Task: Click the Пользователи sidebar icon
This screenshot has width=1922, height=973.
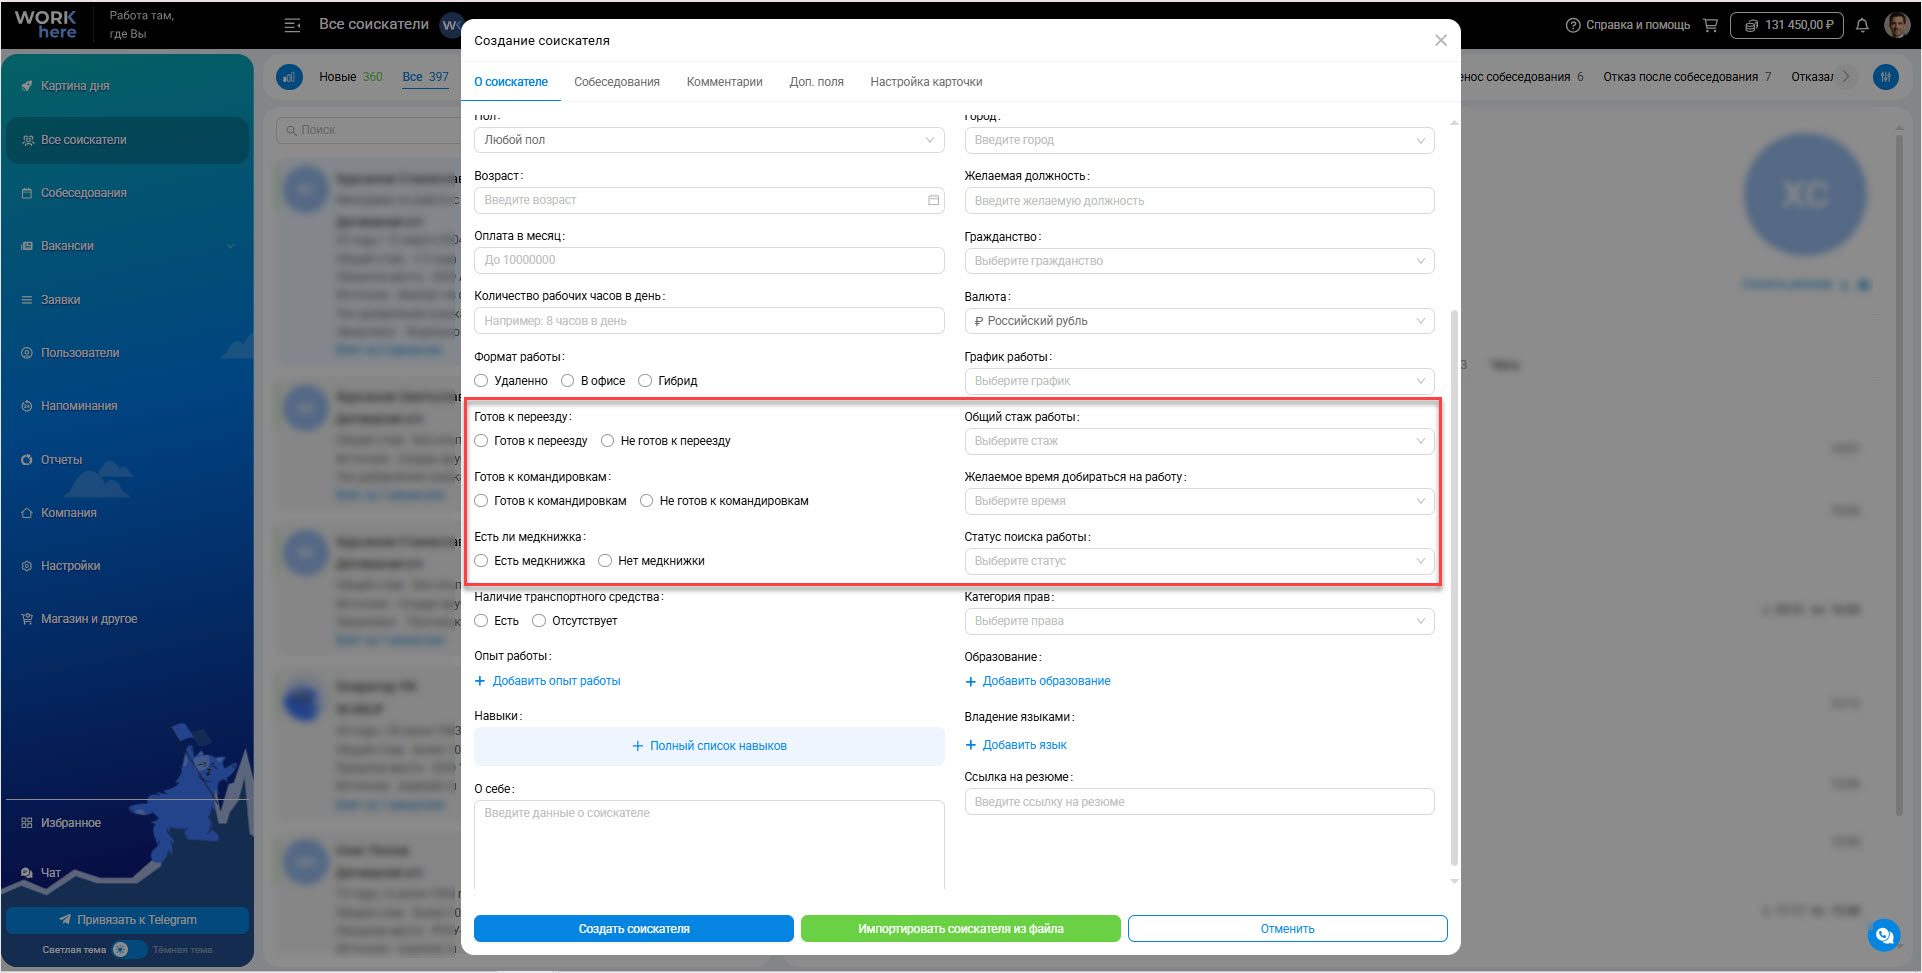Action: [x=27, y=353]
